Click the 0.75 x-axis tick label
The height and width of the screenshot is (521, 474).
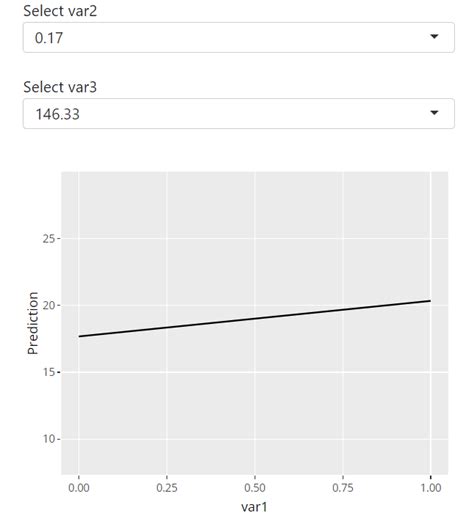pyautogui.click(x=343, y=488)
